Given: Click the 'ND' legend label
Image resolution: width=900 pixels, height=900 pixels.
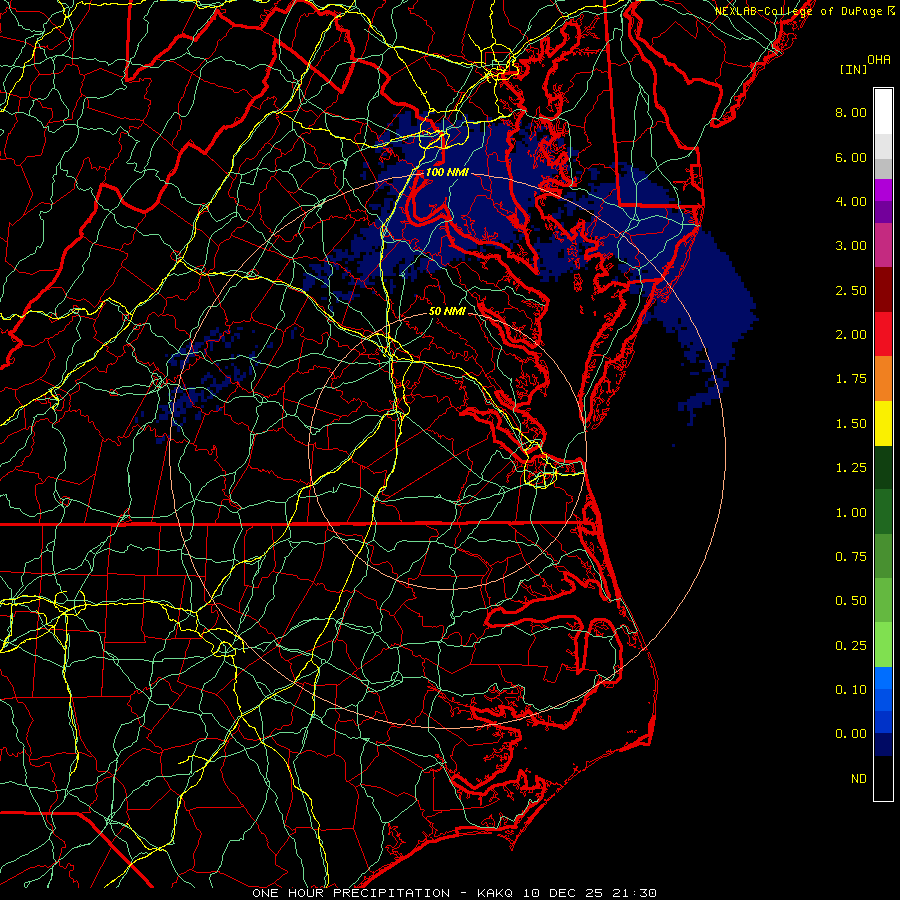Looking at the screenshot, I should click(x=859, y=779).
